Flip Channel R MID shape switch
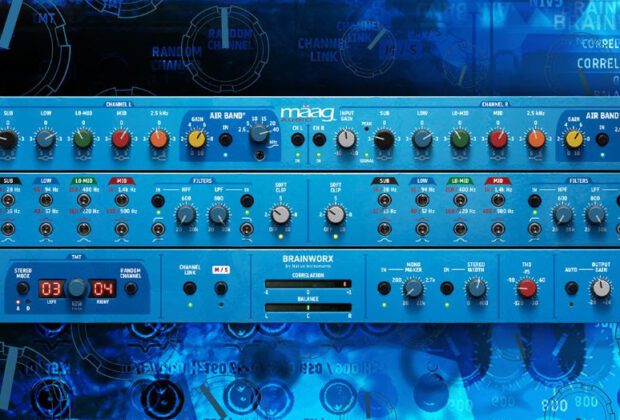Image resolution: width=620 pixels, height=420 pixels. pos(498,229)
